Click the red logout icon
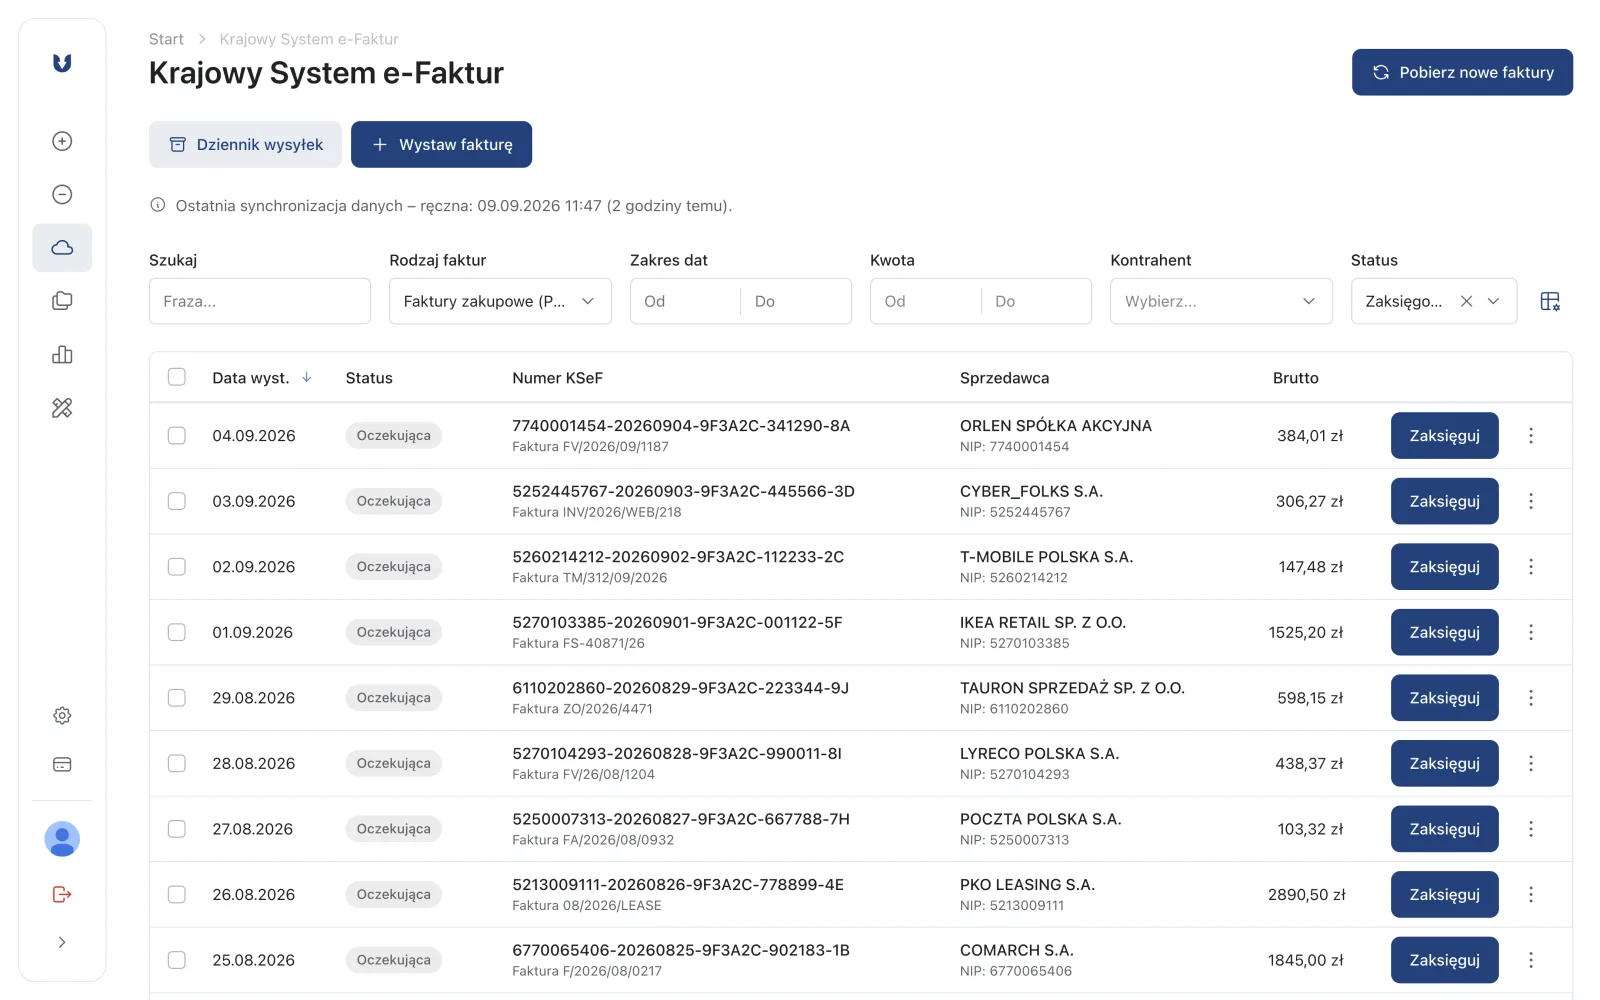This screenshot has width=1600, height=1000. tap(62, 894)
